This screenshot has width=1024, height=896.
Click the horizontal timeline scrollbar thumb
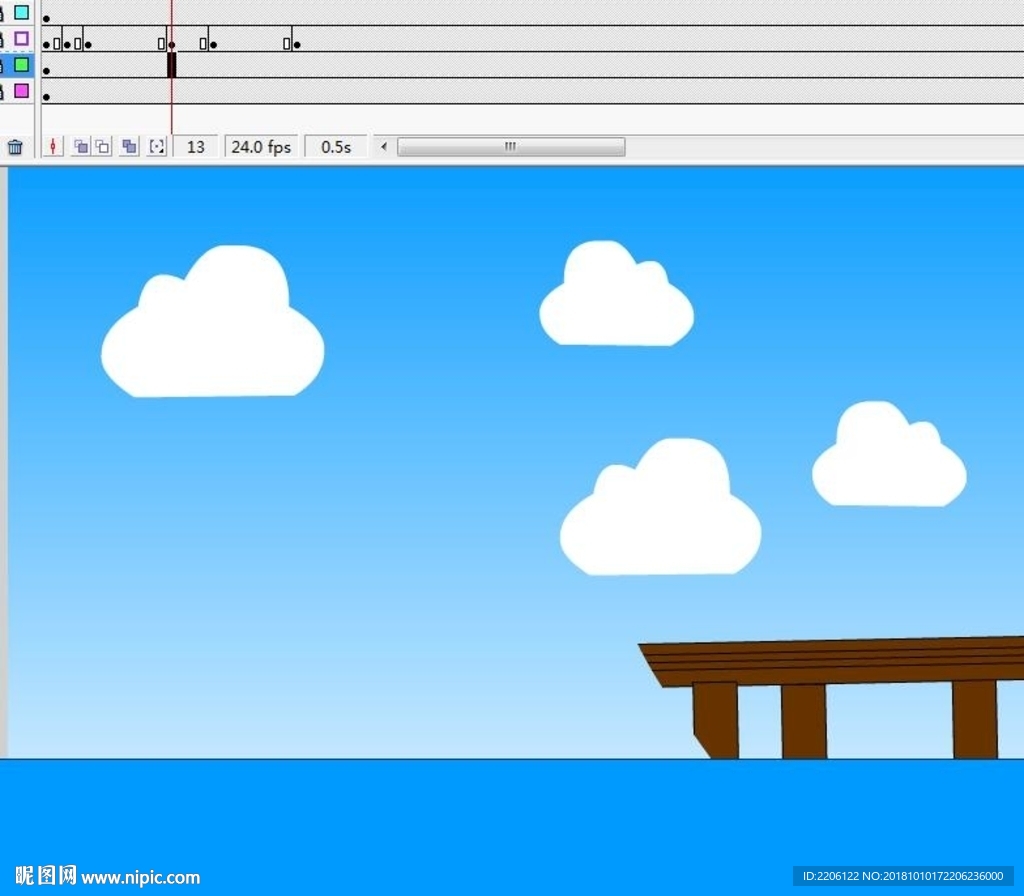tap(510, 147)
